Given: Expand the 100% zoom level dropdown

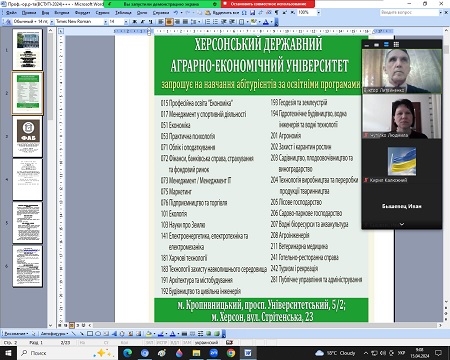Looking at the screenshot, I should tap(318, 12).
